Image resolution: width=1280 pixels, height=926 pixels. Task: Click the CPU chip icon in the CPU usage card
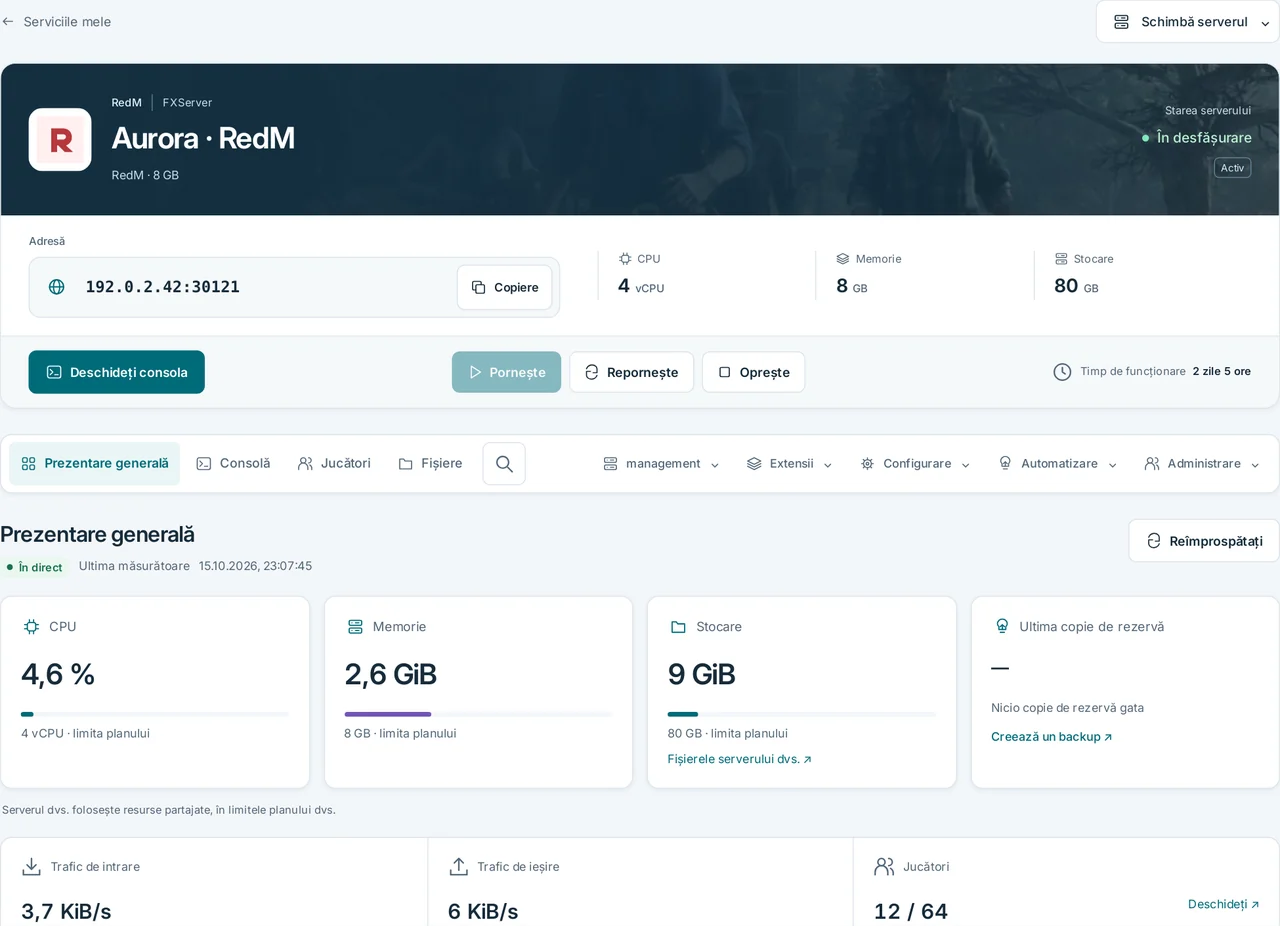click(31, 627)
